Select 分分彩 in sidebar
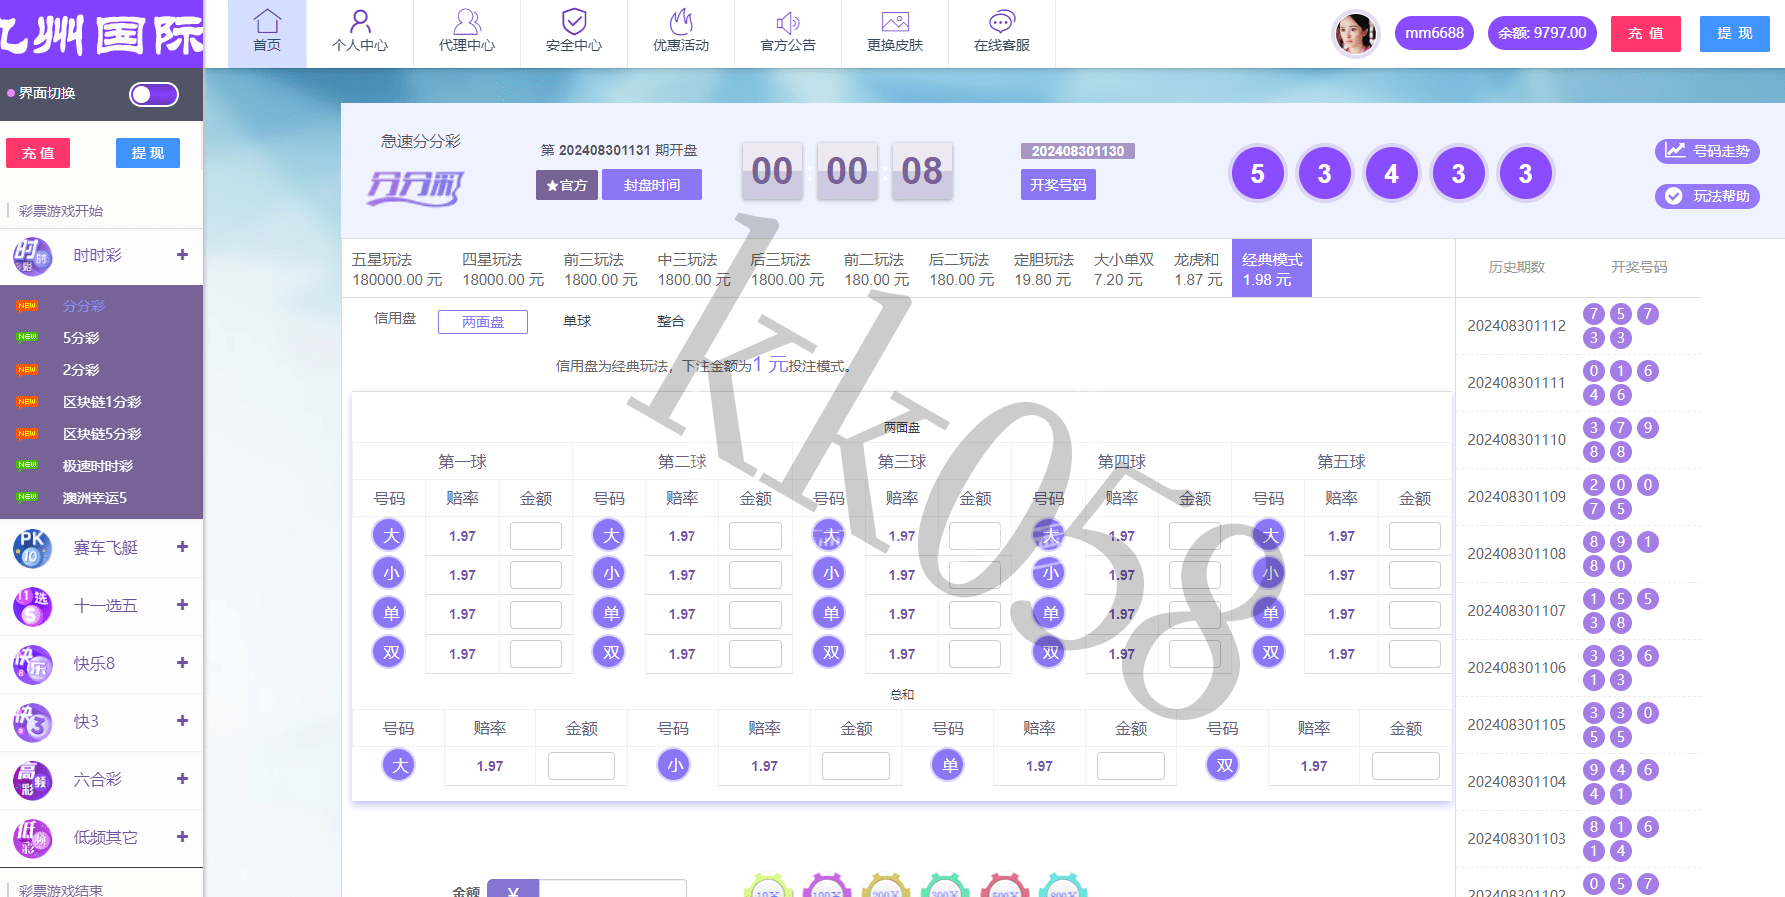This screenshot has height=897, width=1785. tap(84, 306)
